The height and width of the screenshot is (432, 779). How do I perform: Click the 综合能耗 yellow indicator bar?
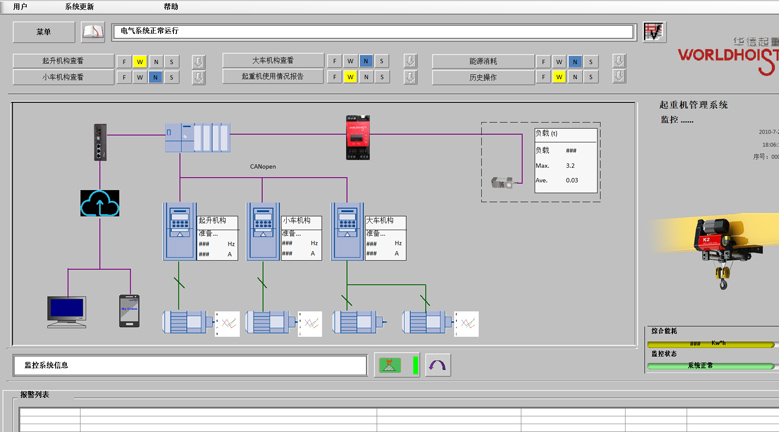point(710,344)
